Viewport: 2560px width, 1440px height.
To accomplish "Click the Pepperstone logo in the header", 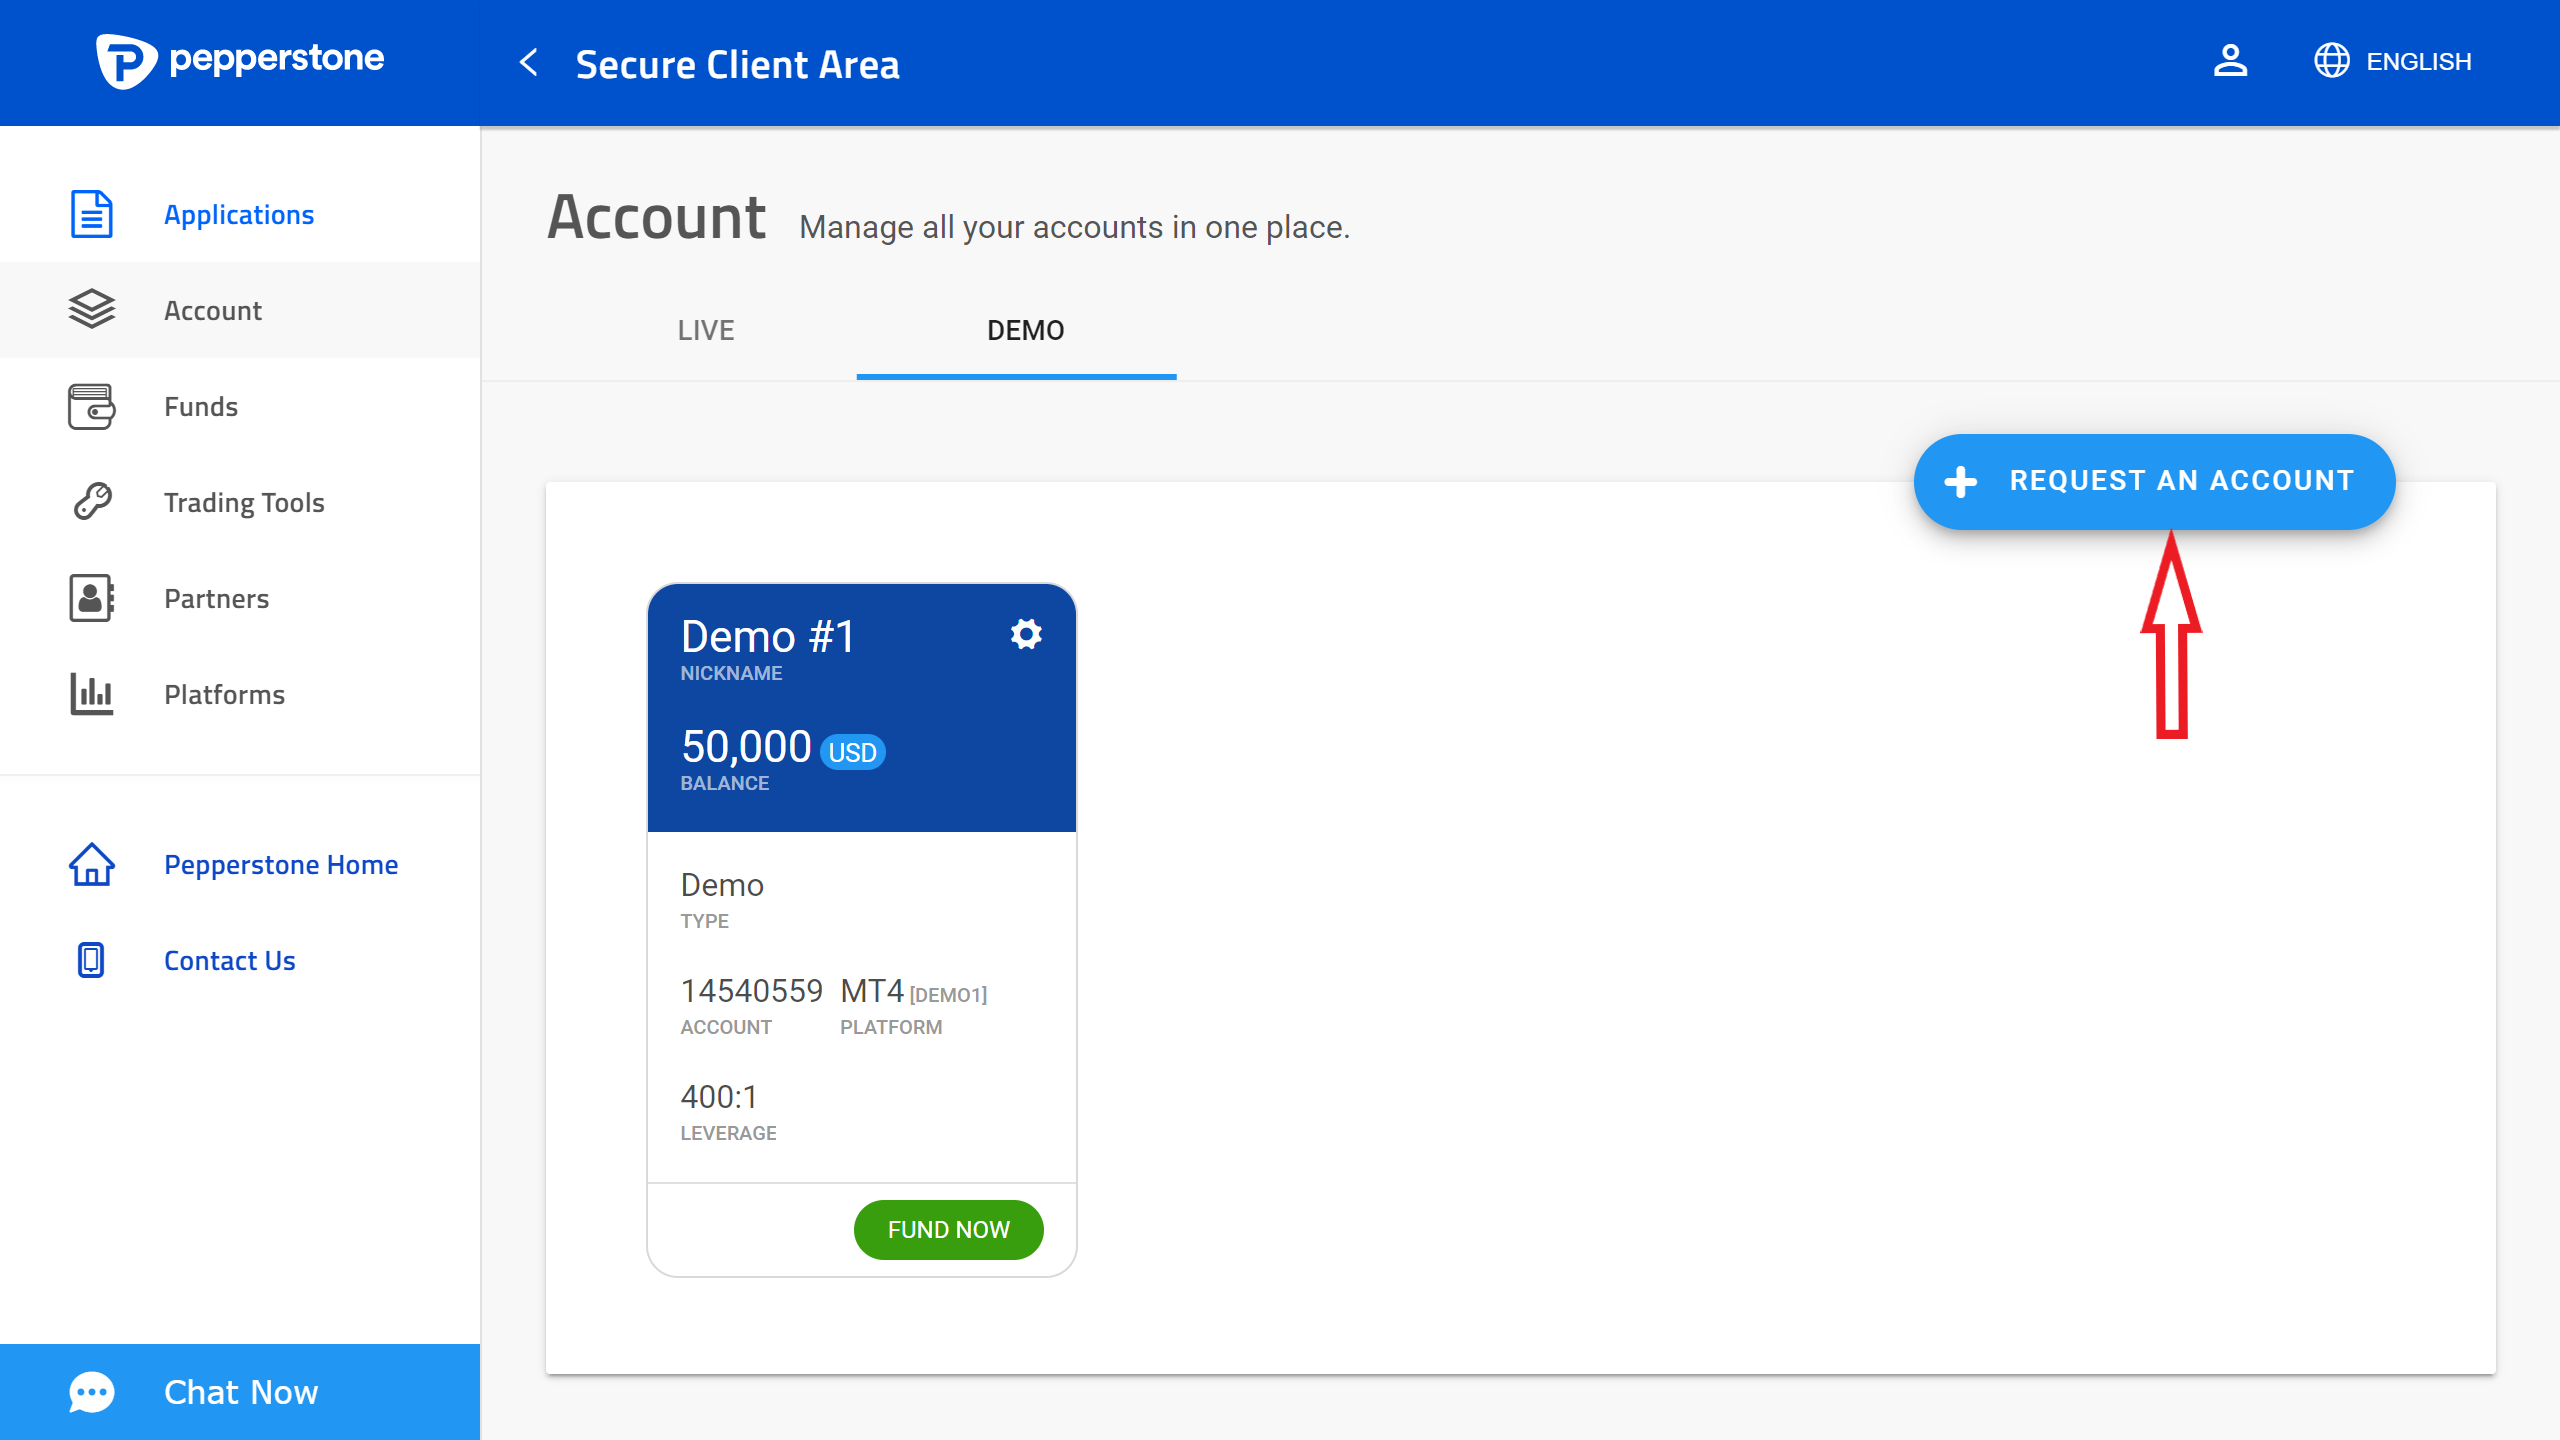I will [x=240, y=61].
